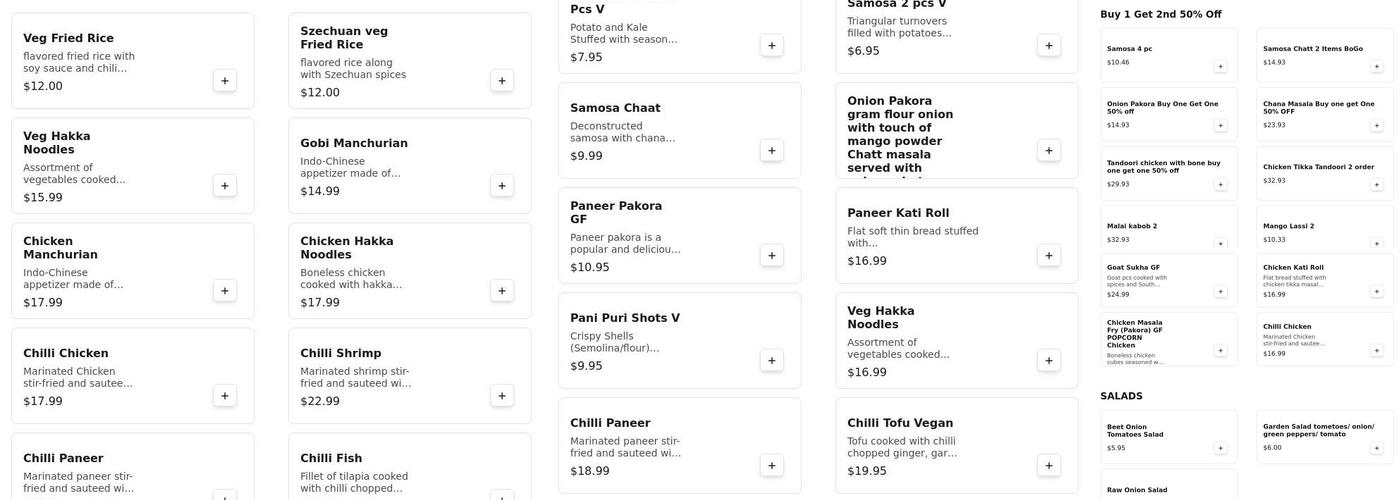Add Beet Onion Tomatoes Salad
The image size is (1400, 500).
click(x=1220, y=449)
